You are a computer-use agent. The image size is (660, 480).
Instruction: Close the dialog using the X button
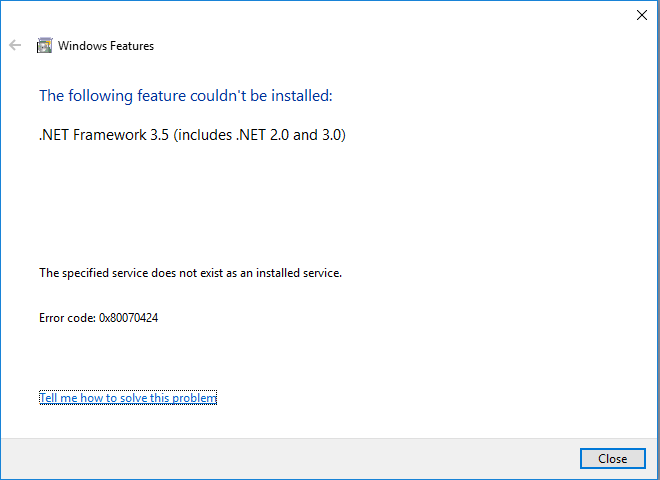tap(641, 15)
